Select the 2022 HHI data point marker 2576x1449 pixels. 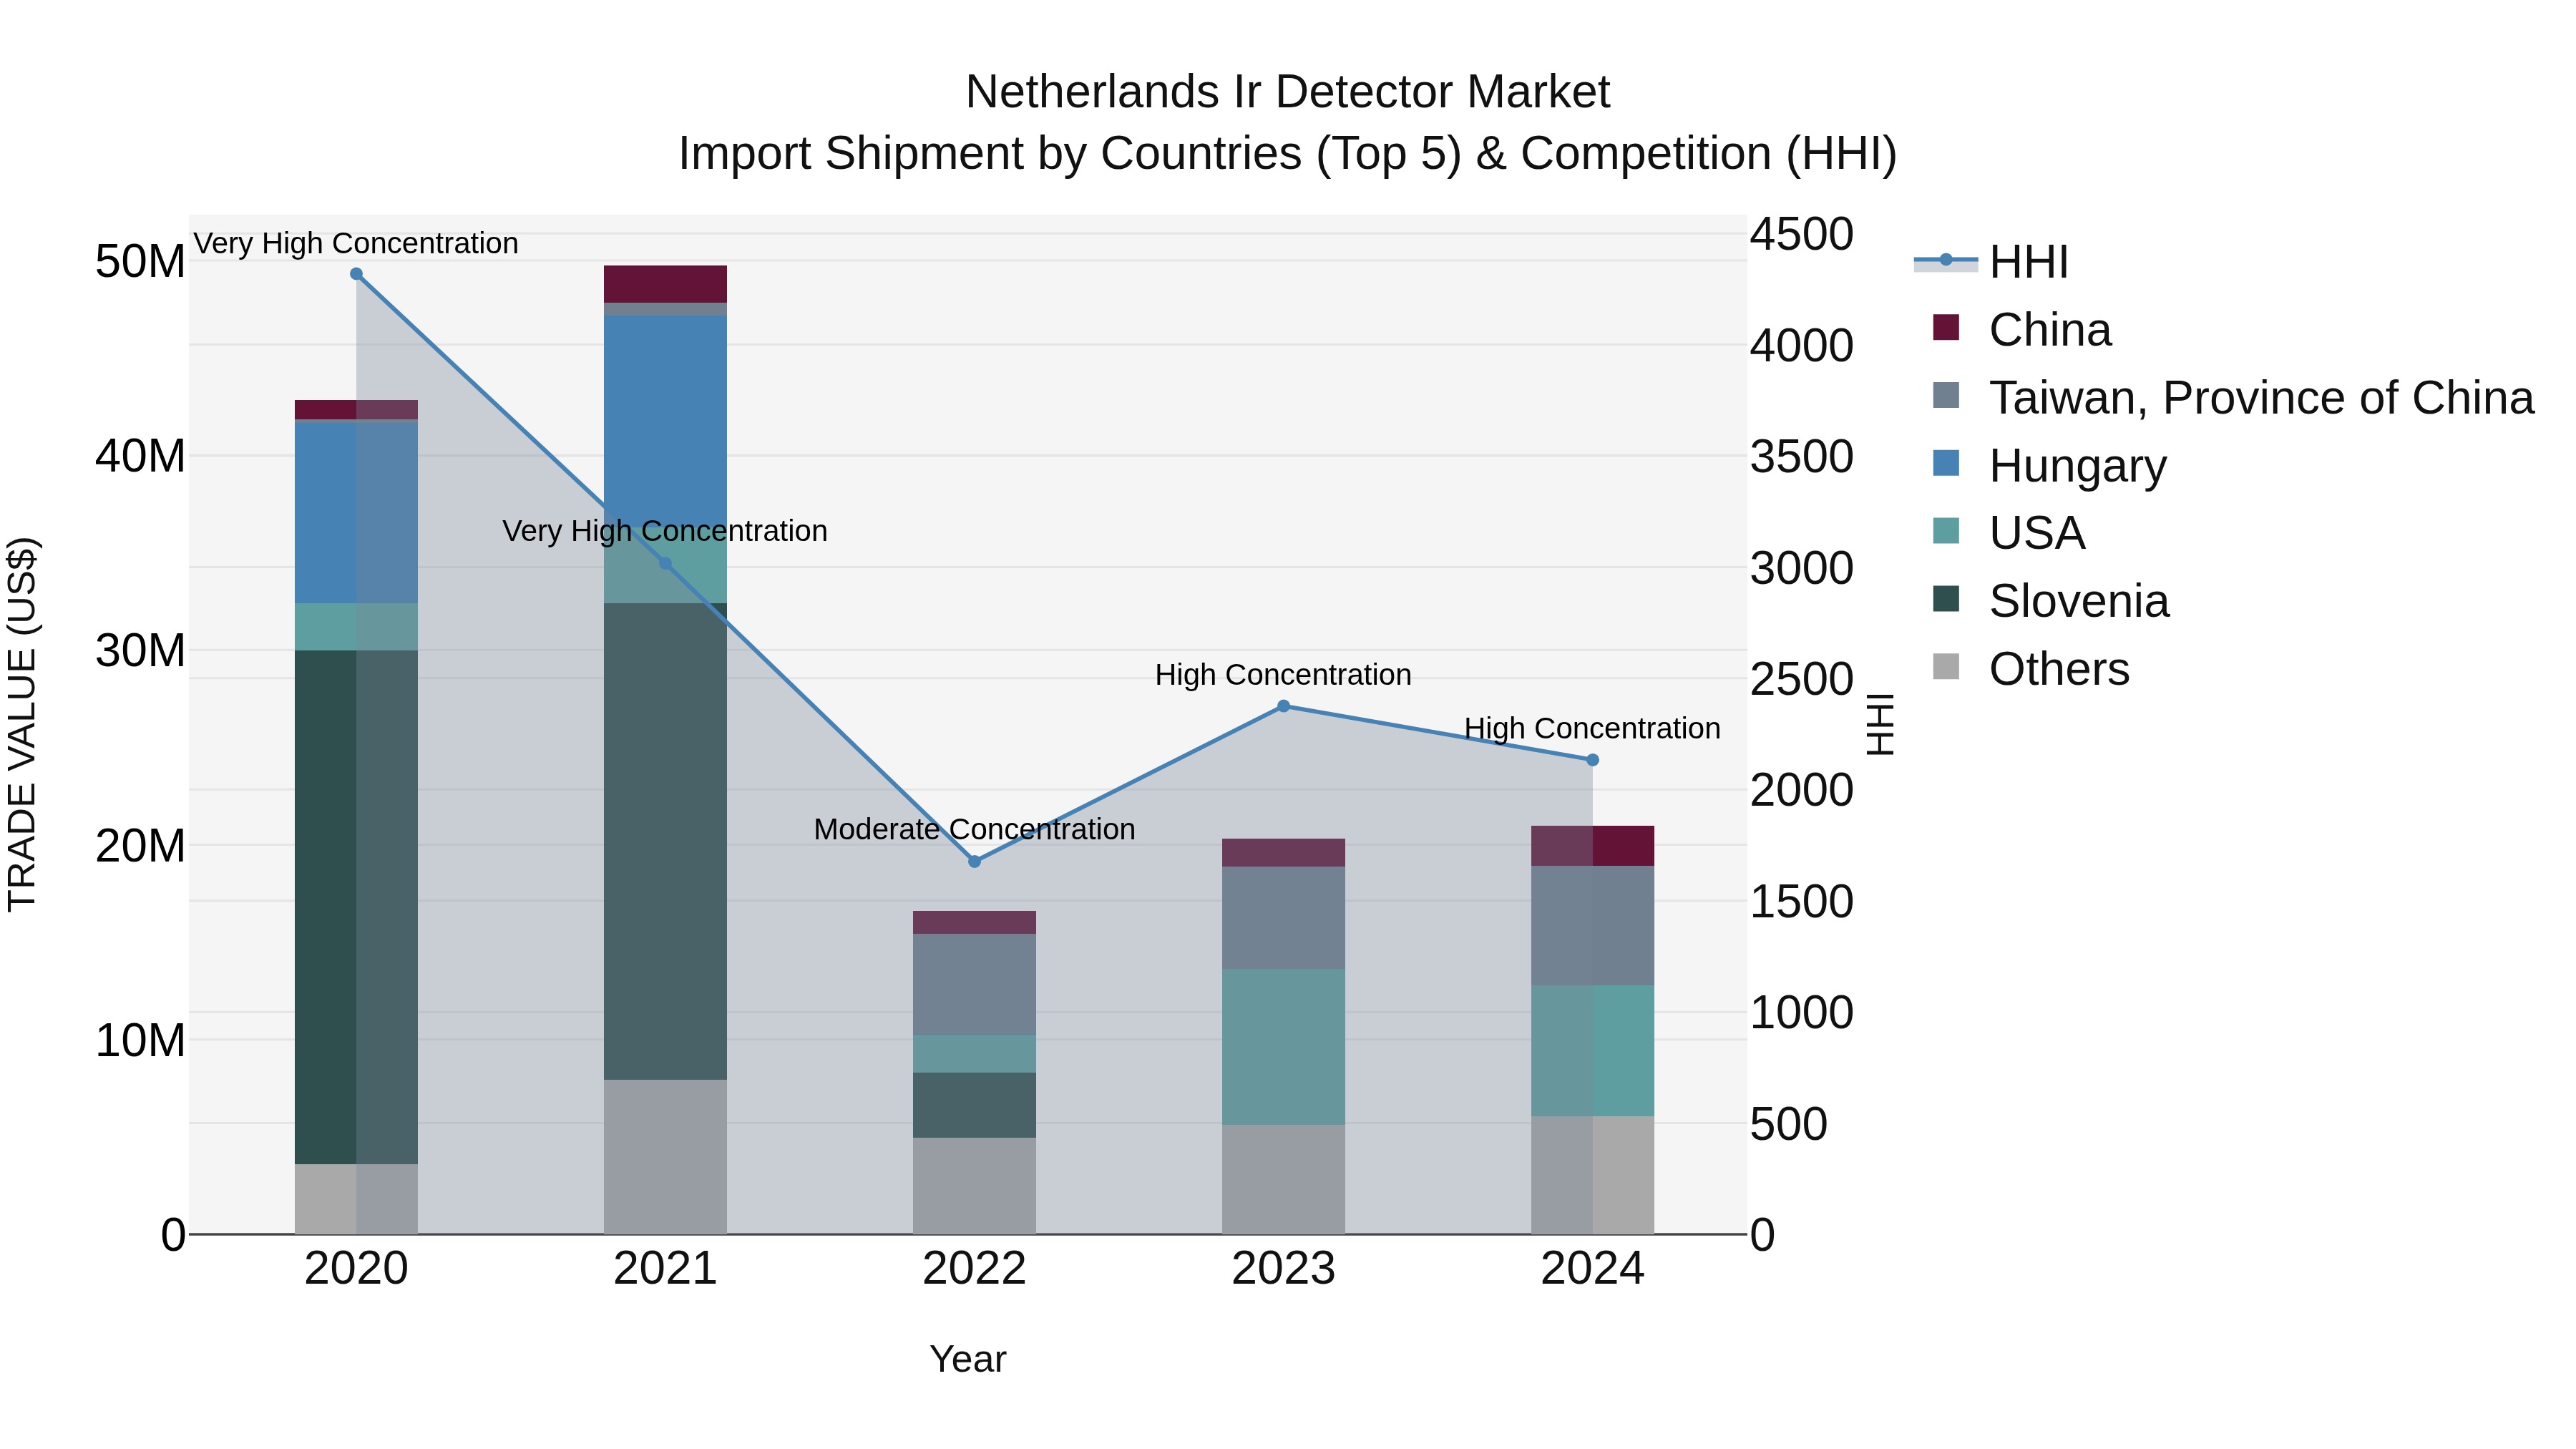pyautogui.click(x=975, y=861)
